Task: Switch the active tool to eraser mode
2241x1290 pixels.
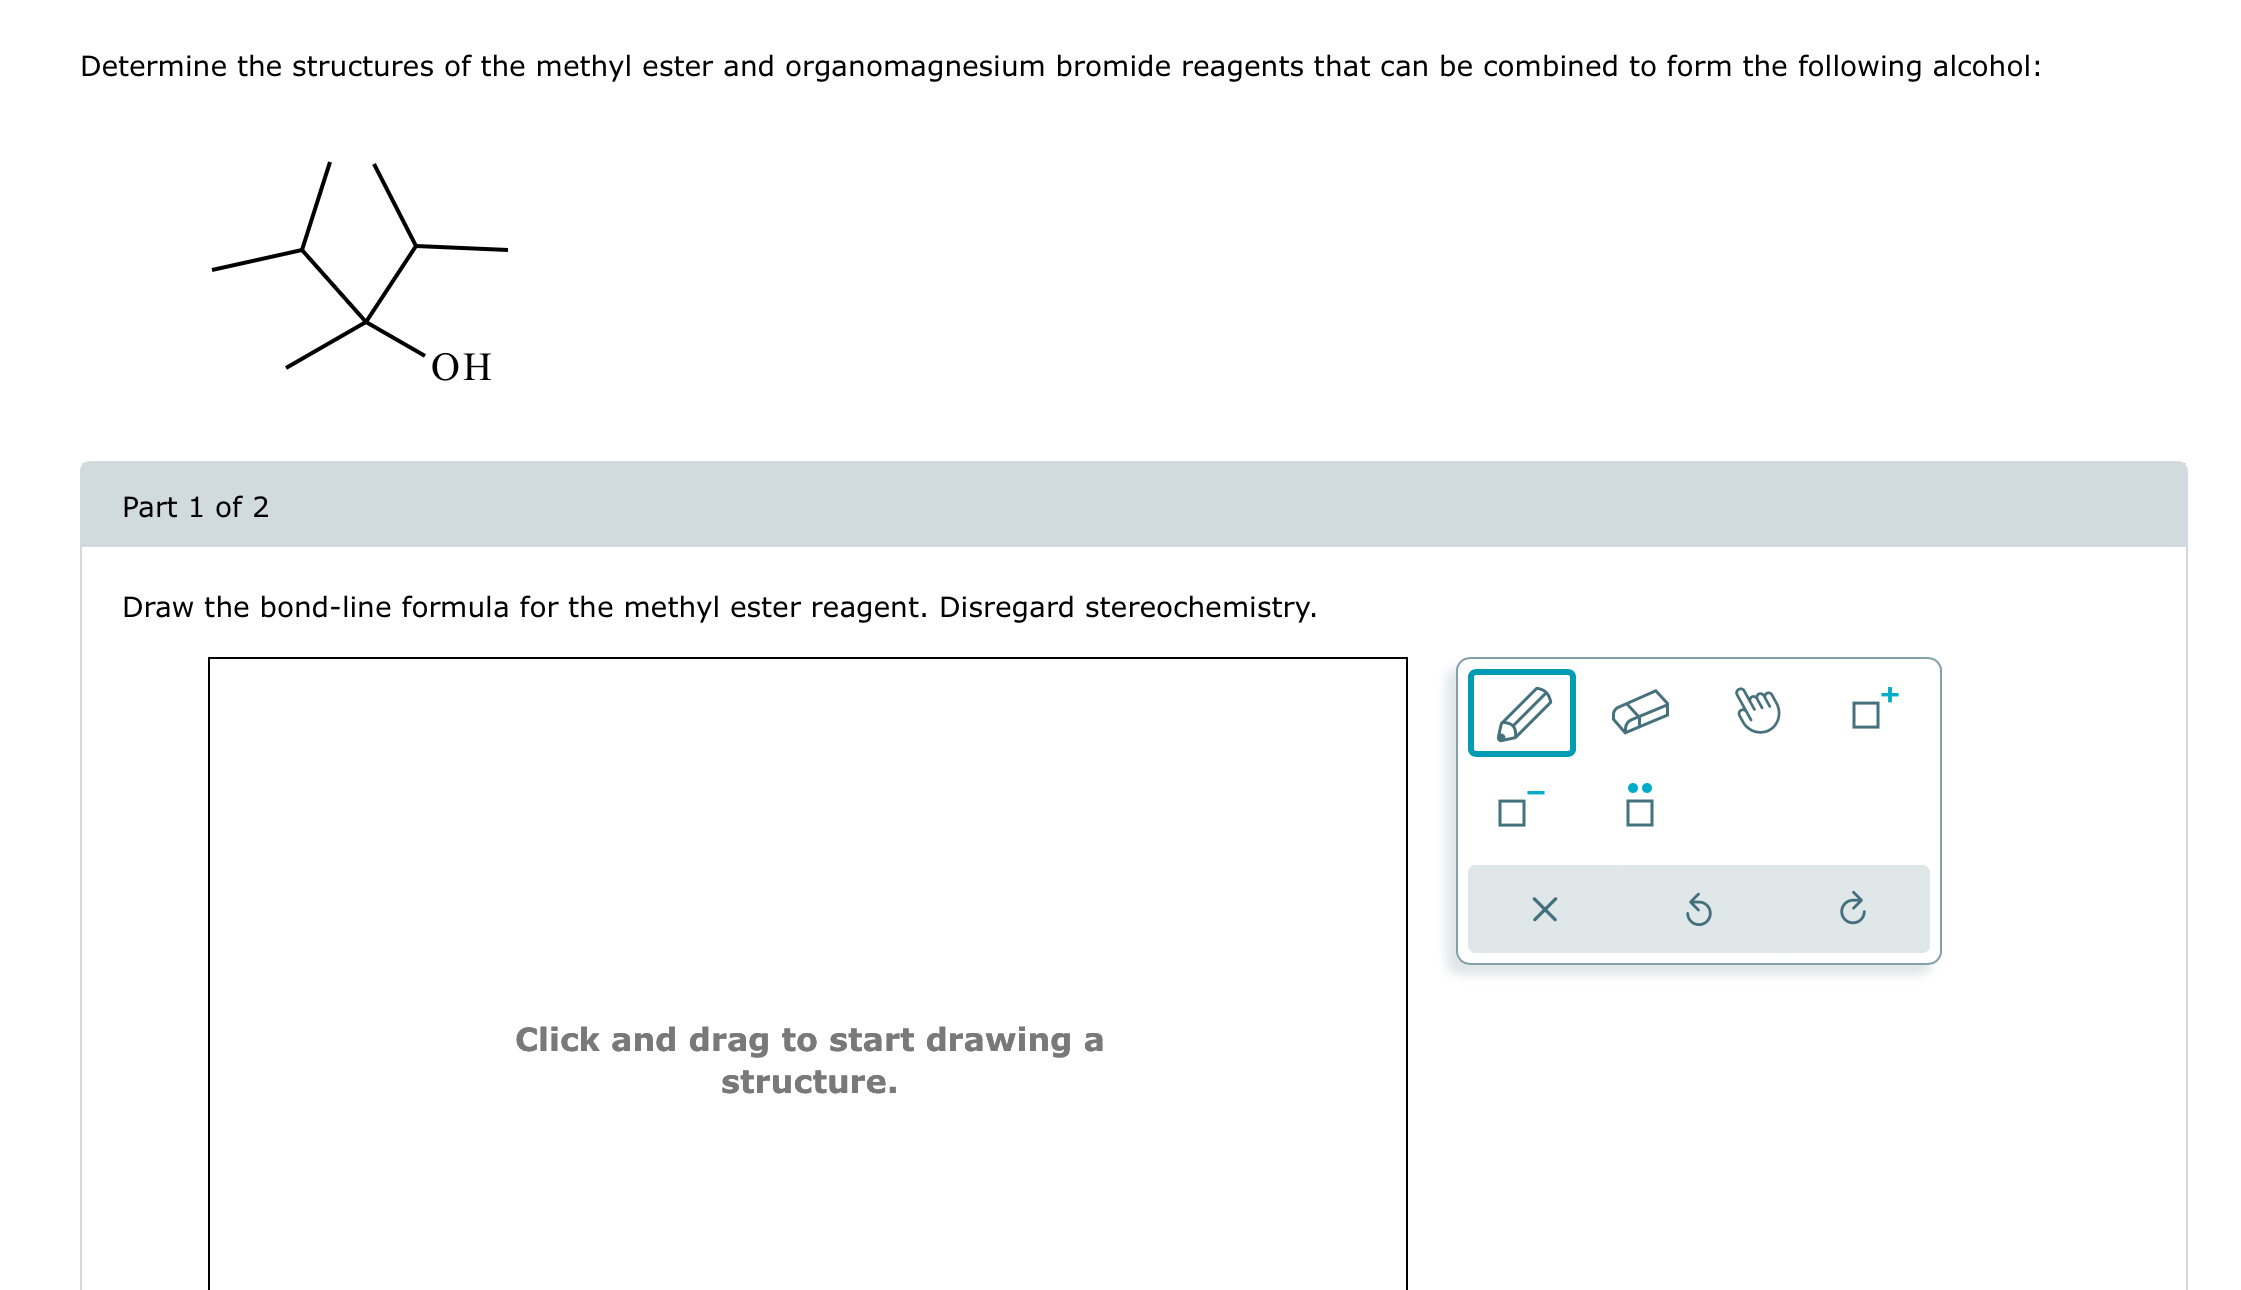Action: click(1641, 712)
